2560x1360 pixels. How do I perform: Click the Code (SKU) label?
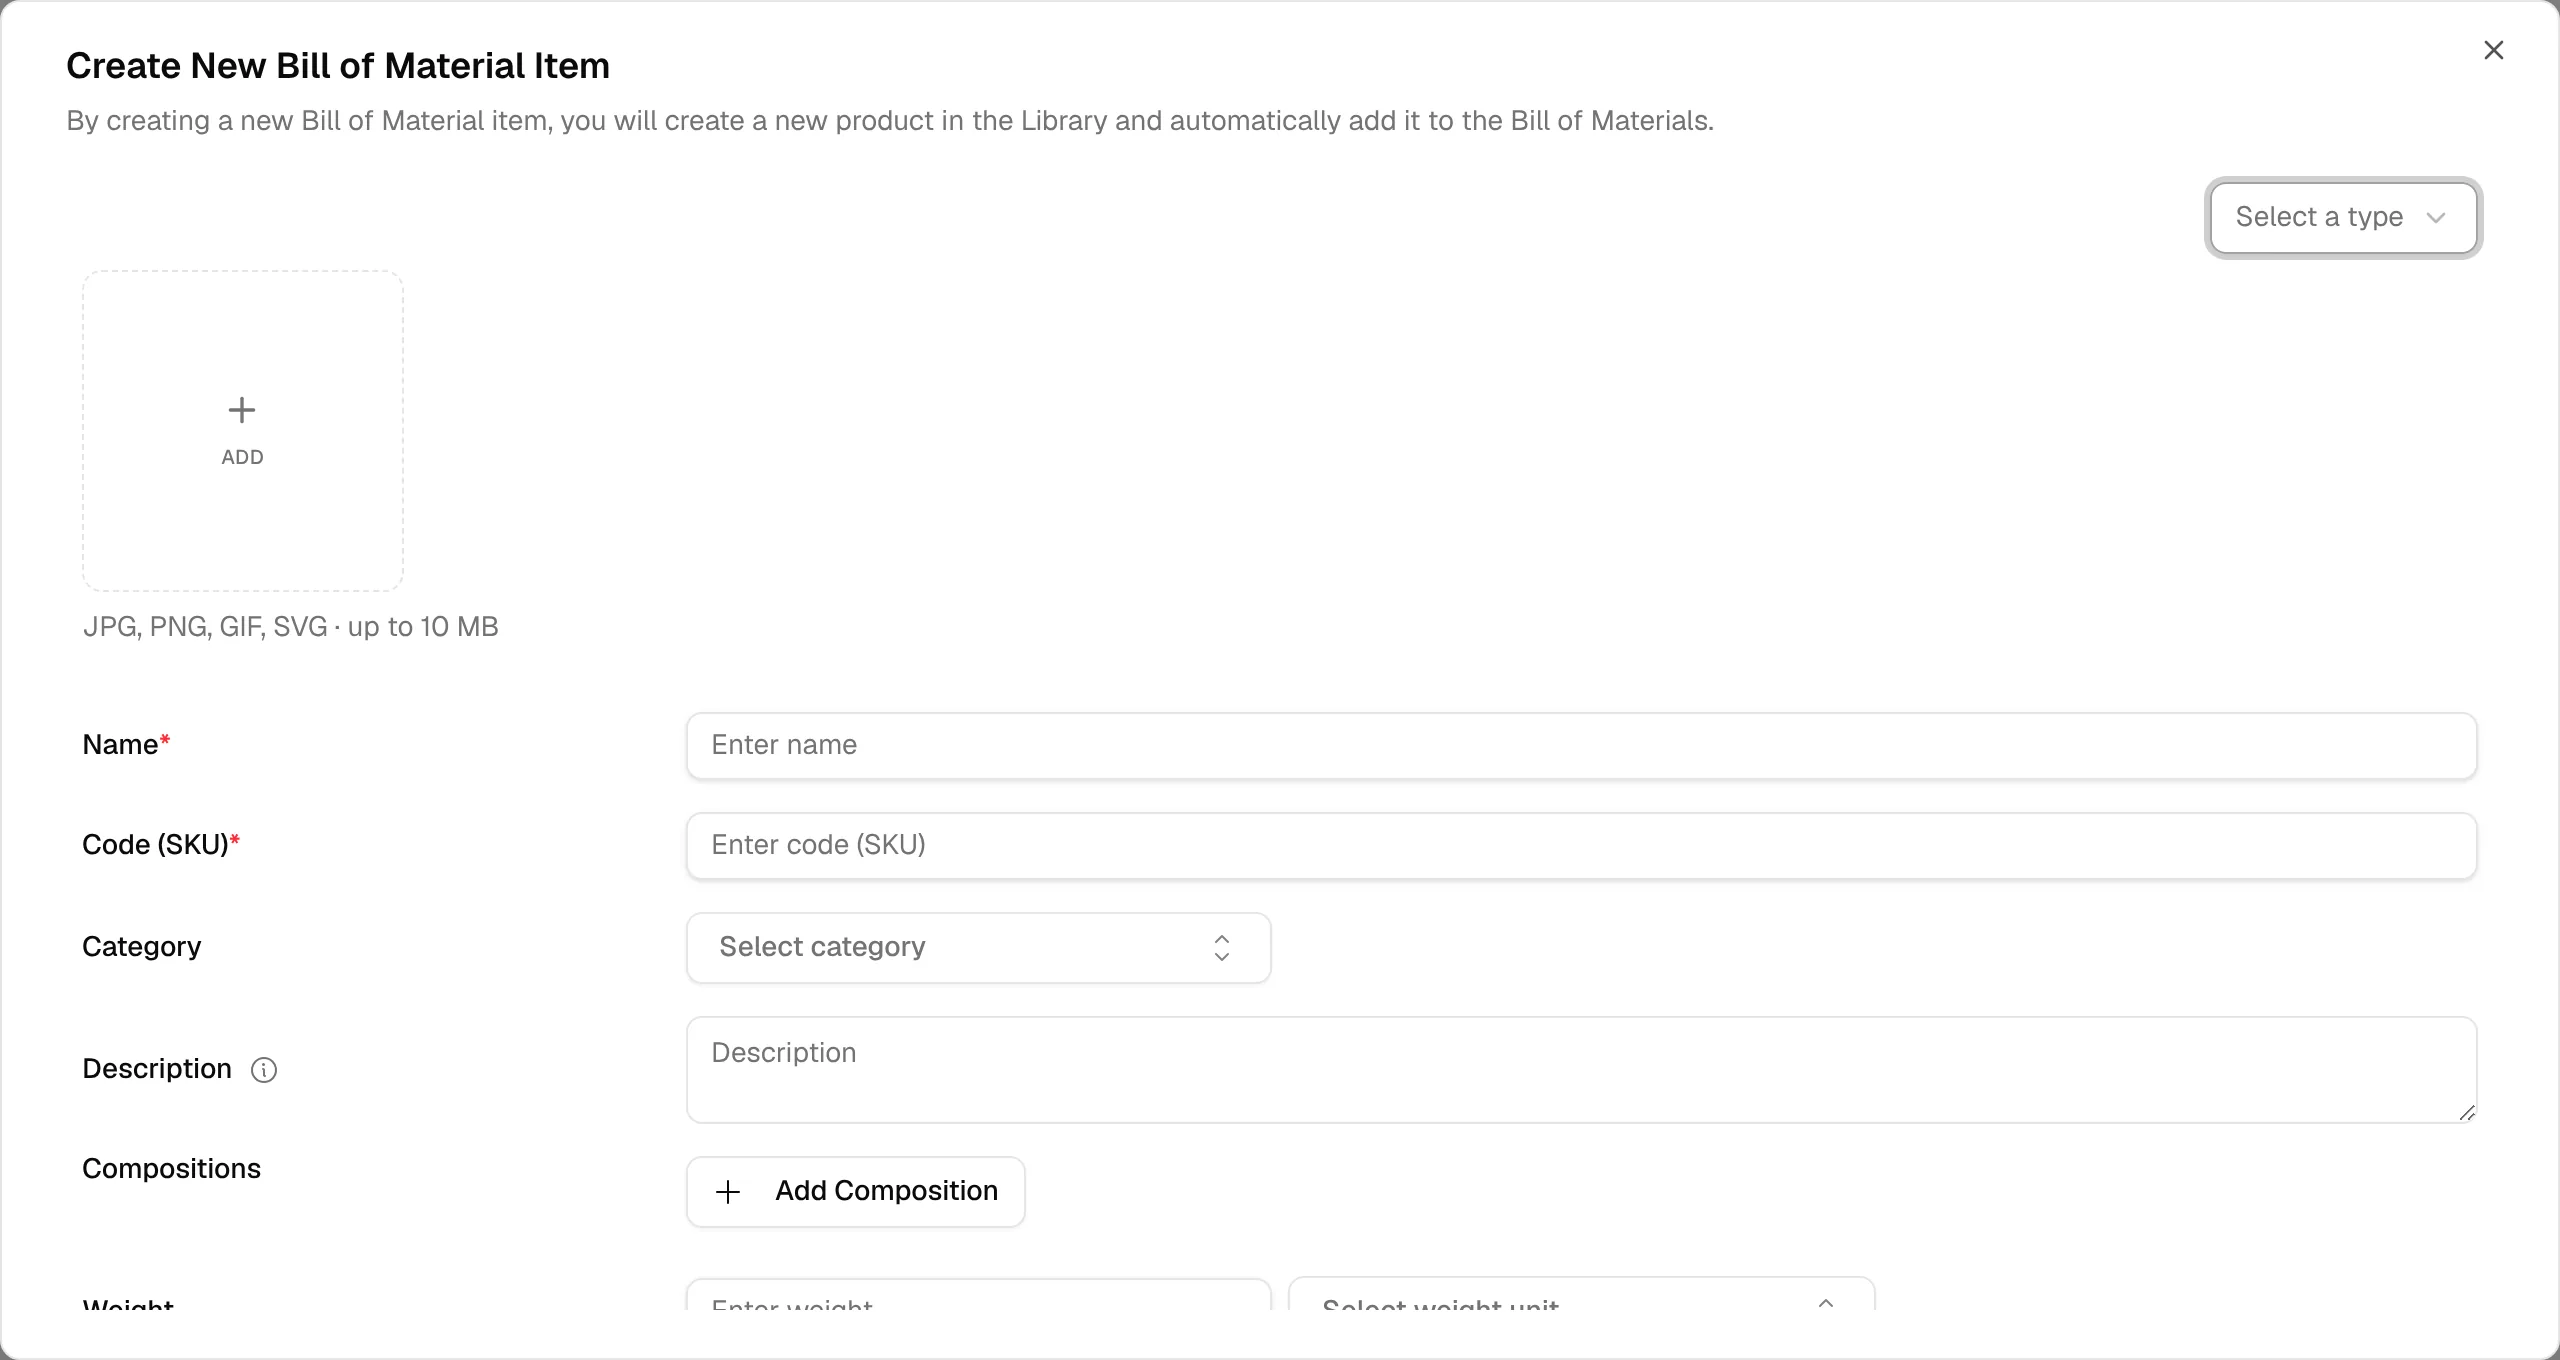[x=161, y=845]
